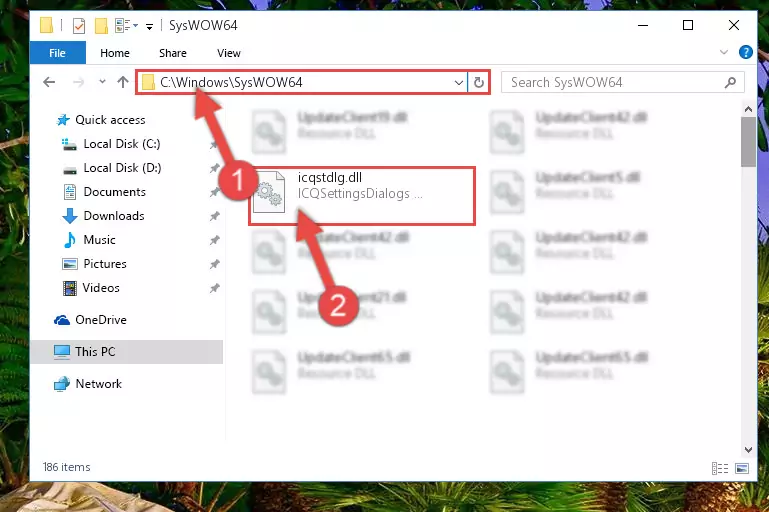Click the vertical scrollbar thumb
Image resolution: width=769 pixels, height=512 pixels.
748,142
